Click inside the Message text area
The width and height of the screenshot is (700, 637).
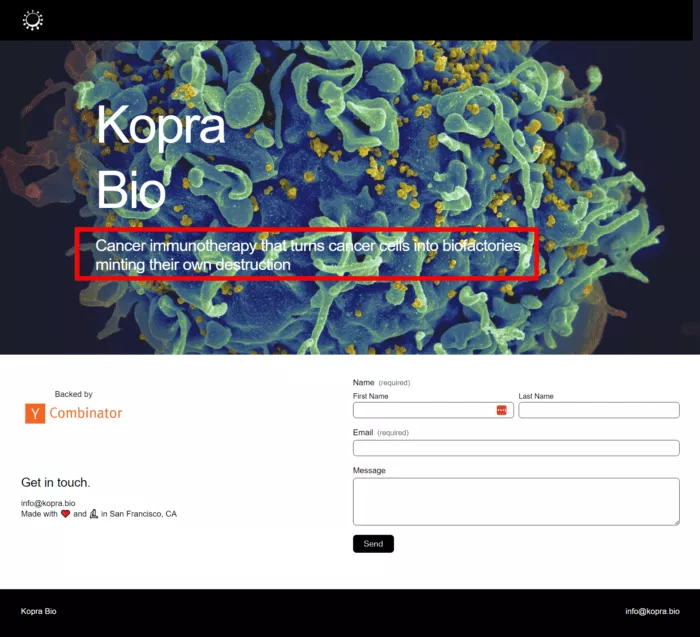pos(516,501)
